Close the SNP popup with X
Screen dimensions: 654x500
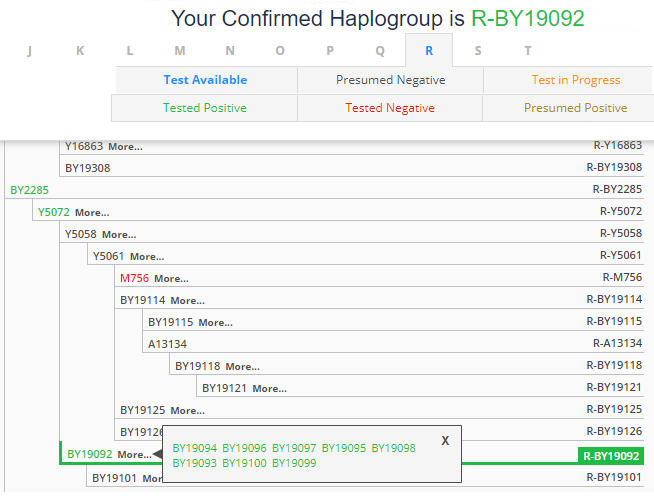pos(445,441)
